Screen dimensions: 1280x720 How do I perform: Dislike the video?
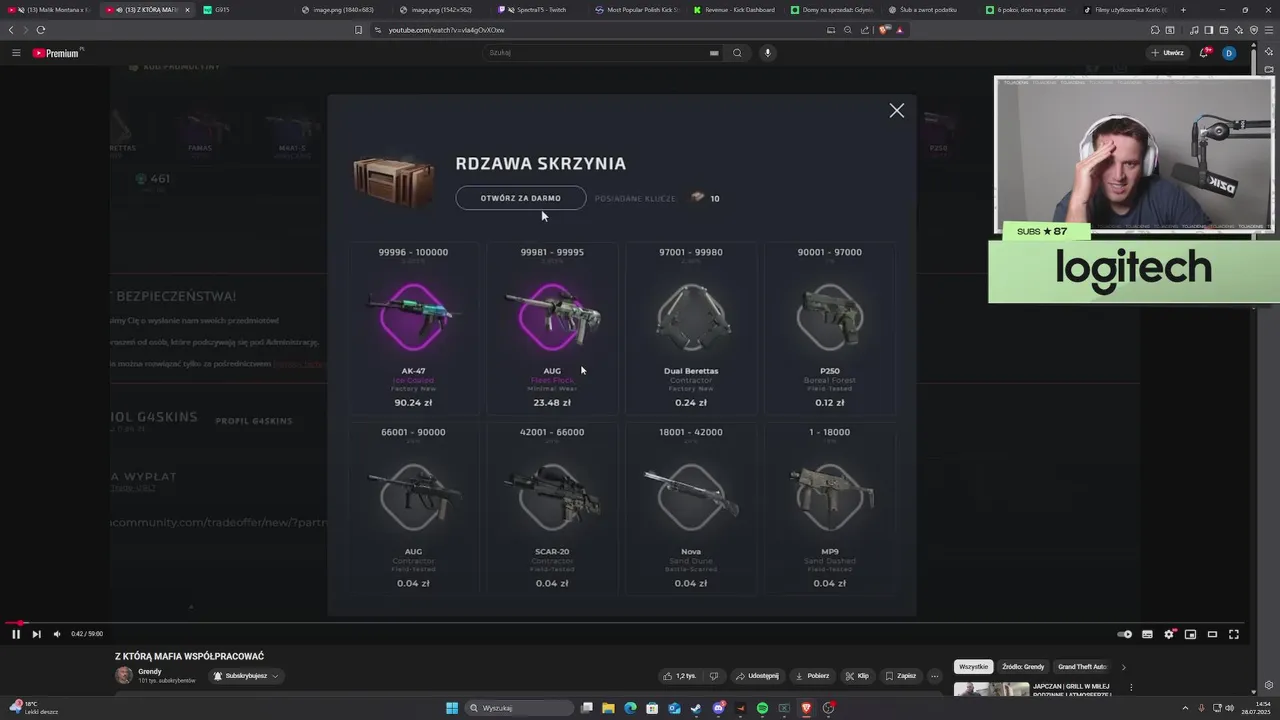pyautogui.click(x=714, y=676)
